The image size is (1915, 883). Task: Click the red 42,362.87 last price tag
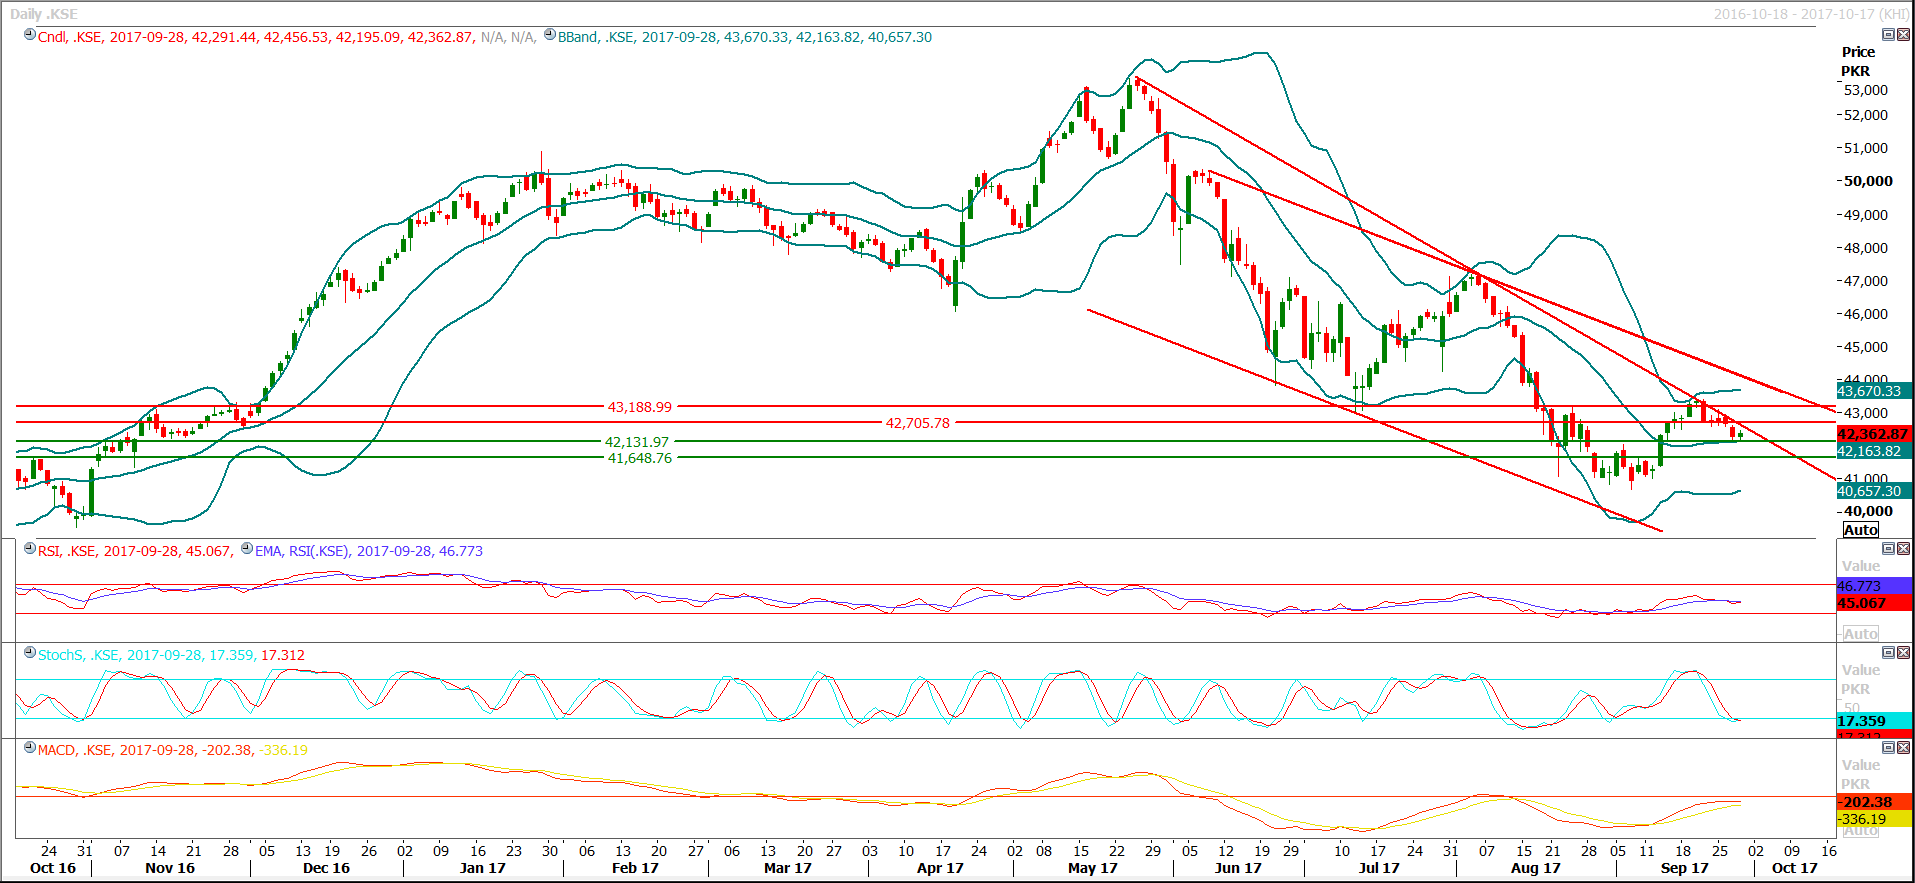[x=1873, y=434]
